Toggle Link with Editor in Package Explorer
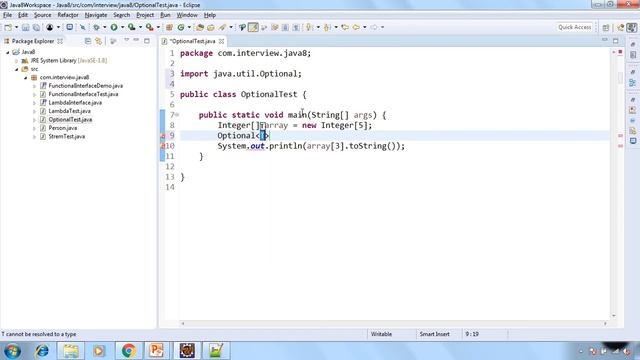640x360 pixels. [x=98, y=41]
